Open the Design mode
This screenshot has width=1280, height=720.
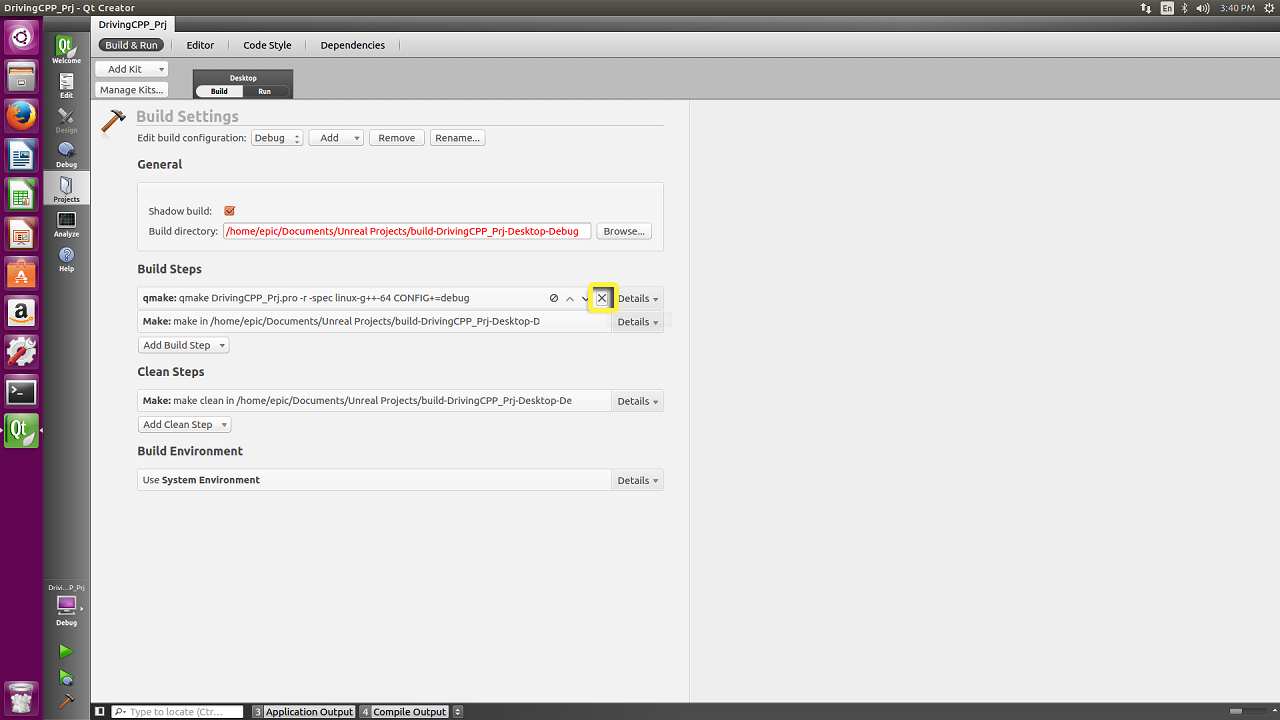pyautogui.click(x=66, y=120)
